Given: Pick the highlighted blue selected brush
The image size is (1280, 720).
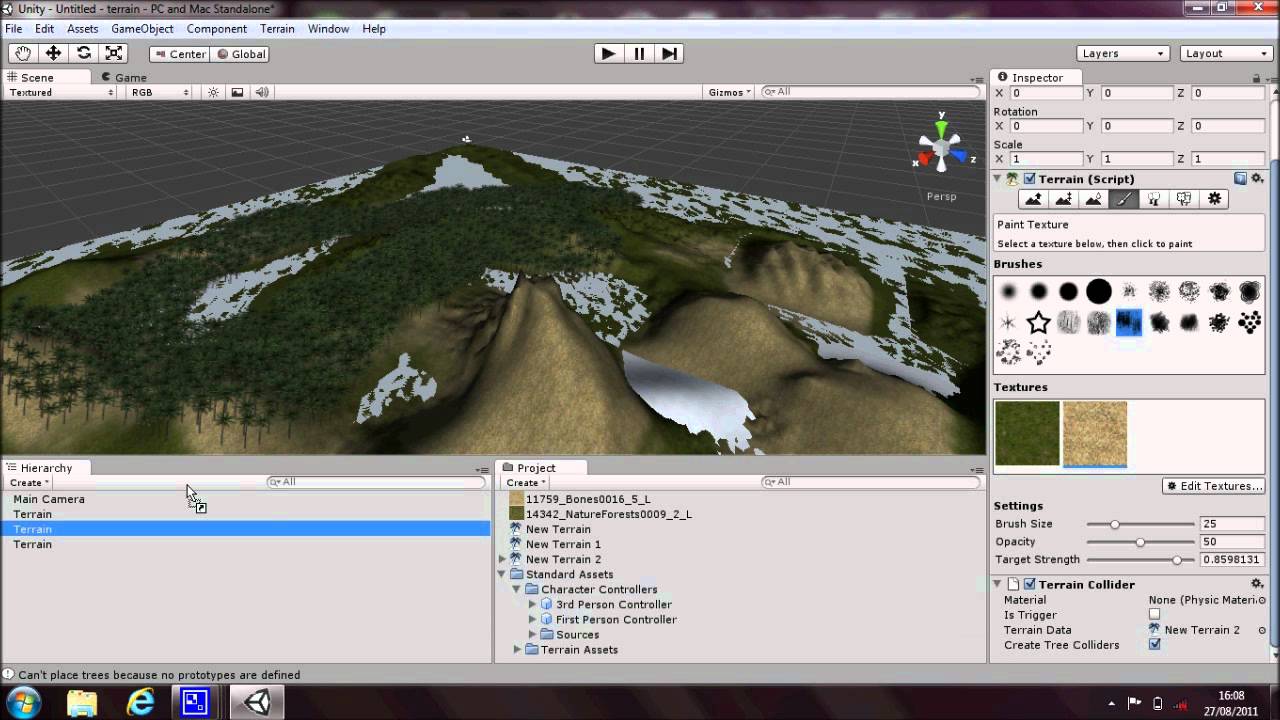Looking at the screenshot, I should click(x=1129, y=322).
